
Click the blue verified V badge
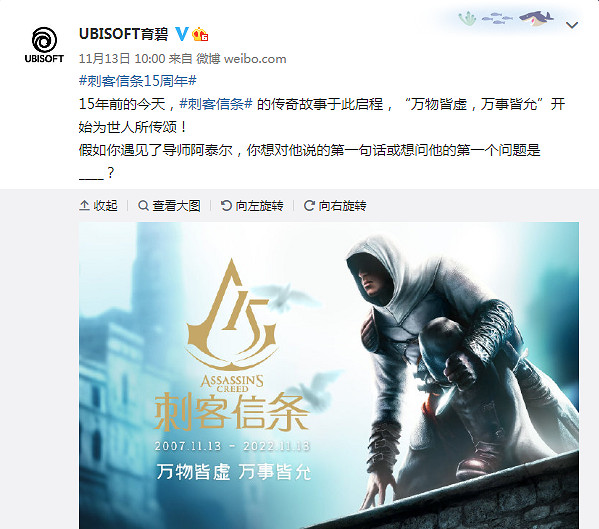coord(182,34)
